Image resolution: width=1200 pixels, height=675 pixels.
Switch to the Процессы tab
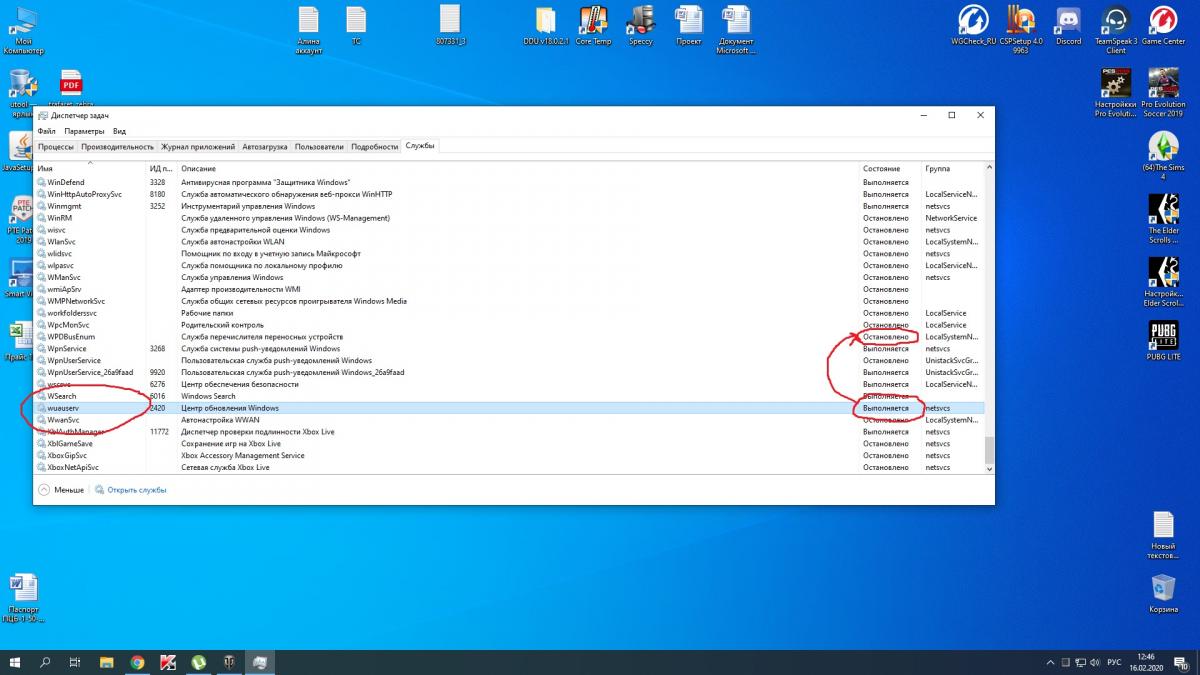pos(56,147)
